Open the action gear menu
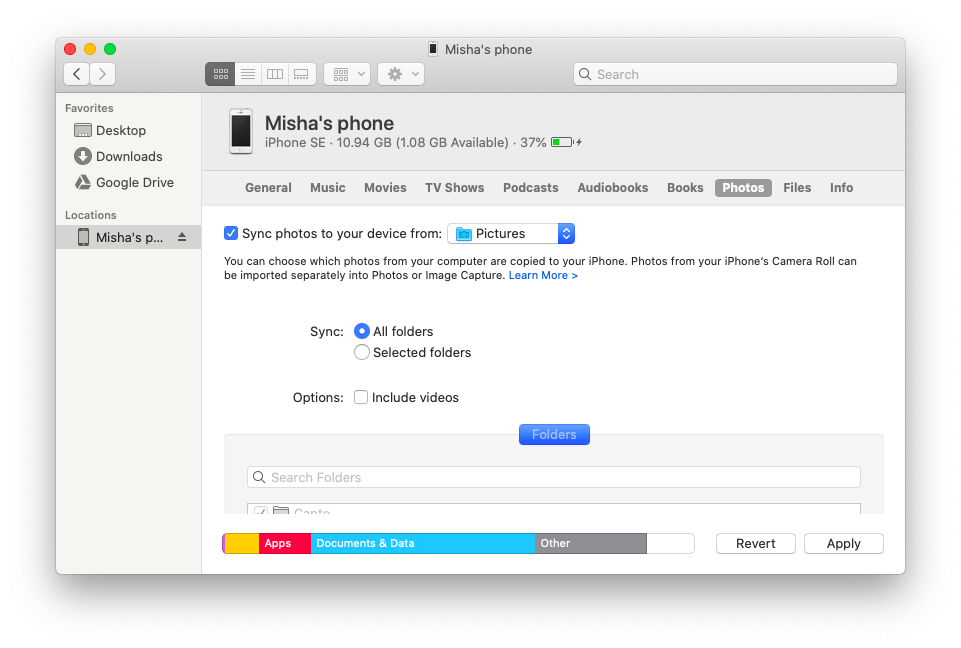Image resolution: width=961 pixels, height=648 pixels. click(x=394, y=74)
